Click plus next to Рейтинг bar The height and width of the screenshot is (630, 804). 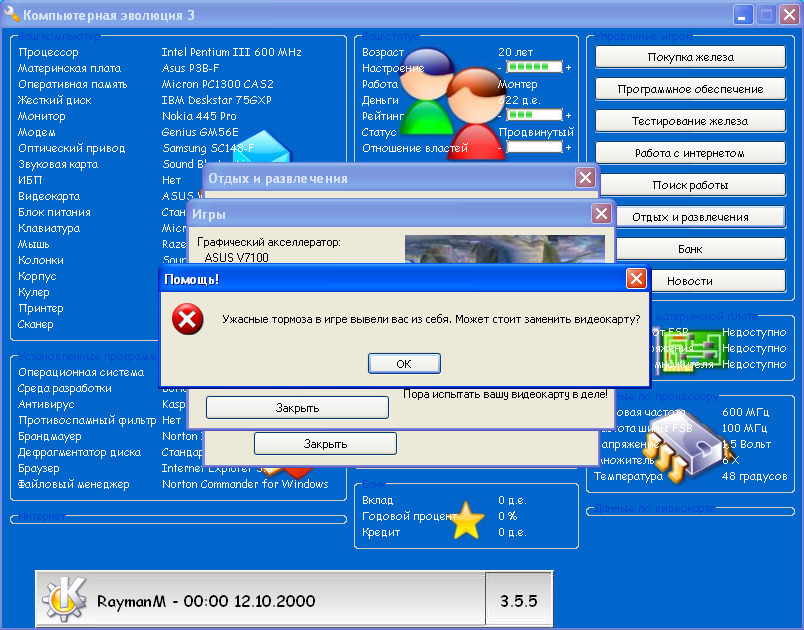point(568,115)
